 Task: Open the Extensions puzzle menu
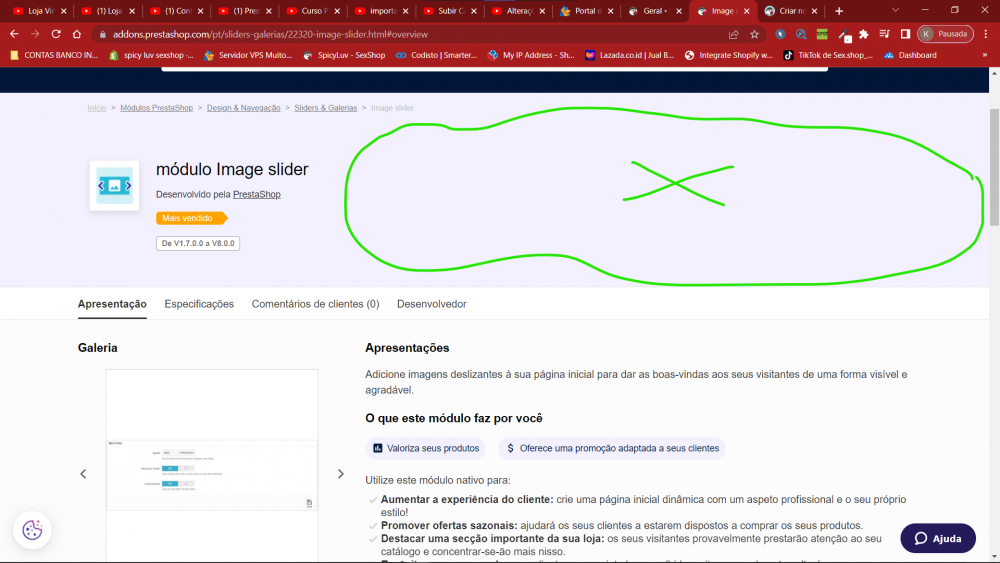(x=864, y=34)
